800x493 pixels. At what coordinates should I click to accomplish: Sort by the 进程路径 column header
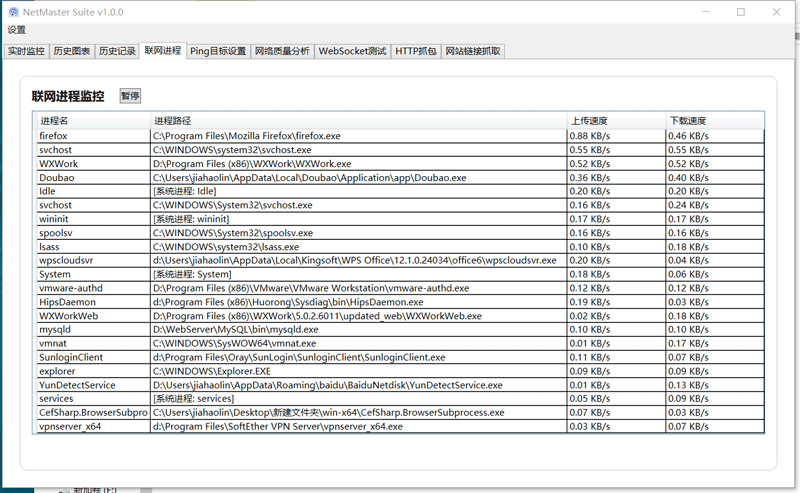click(x=172, y=121)
